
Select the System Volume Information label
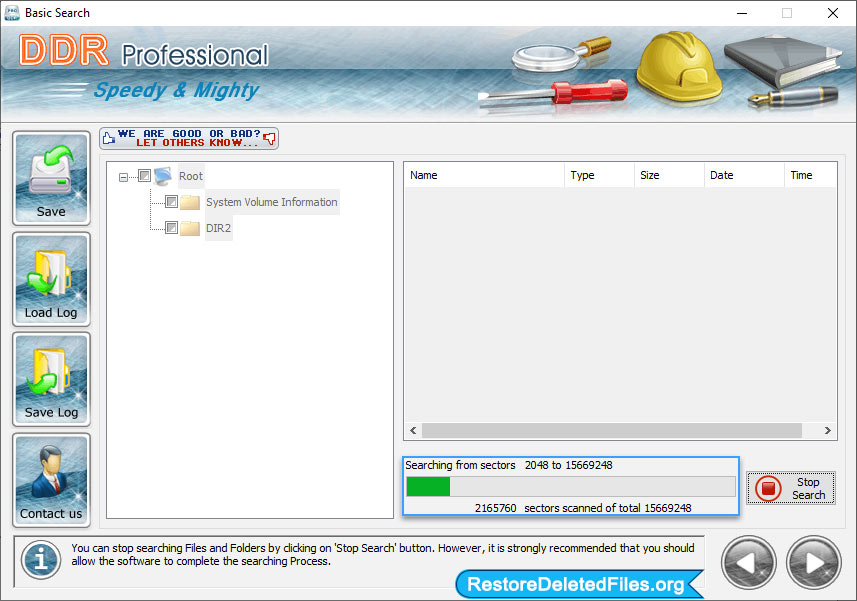[x=272, y=202]
